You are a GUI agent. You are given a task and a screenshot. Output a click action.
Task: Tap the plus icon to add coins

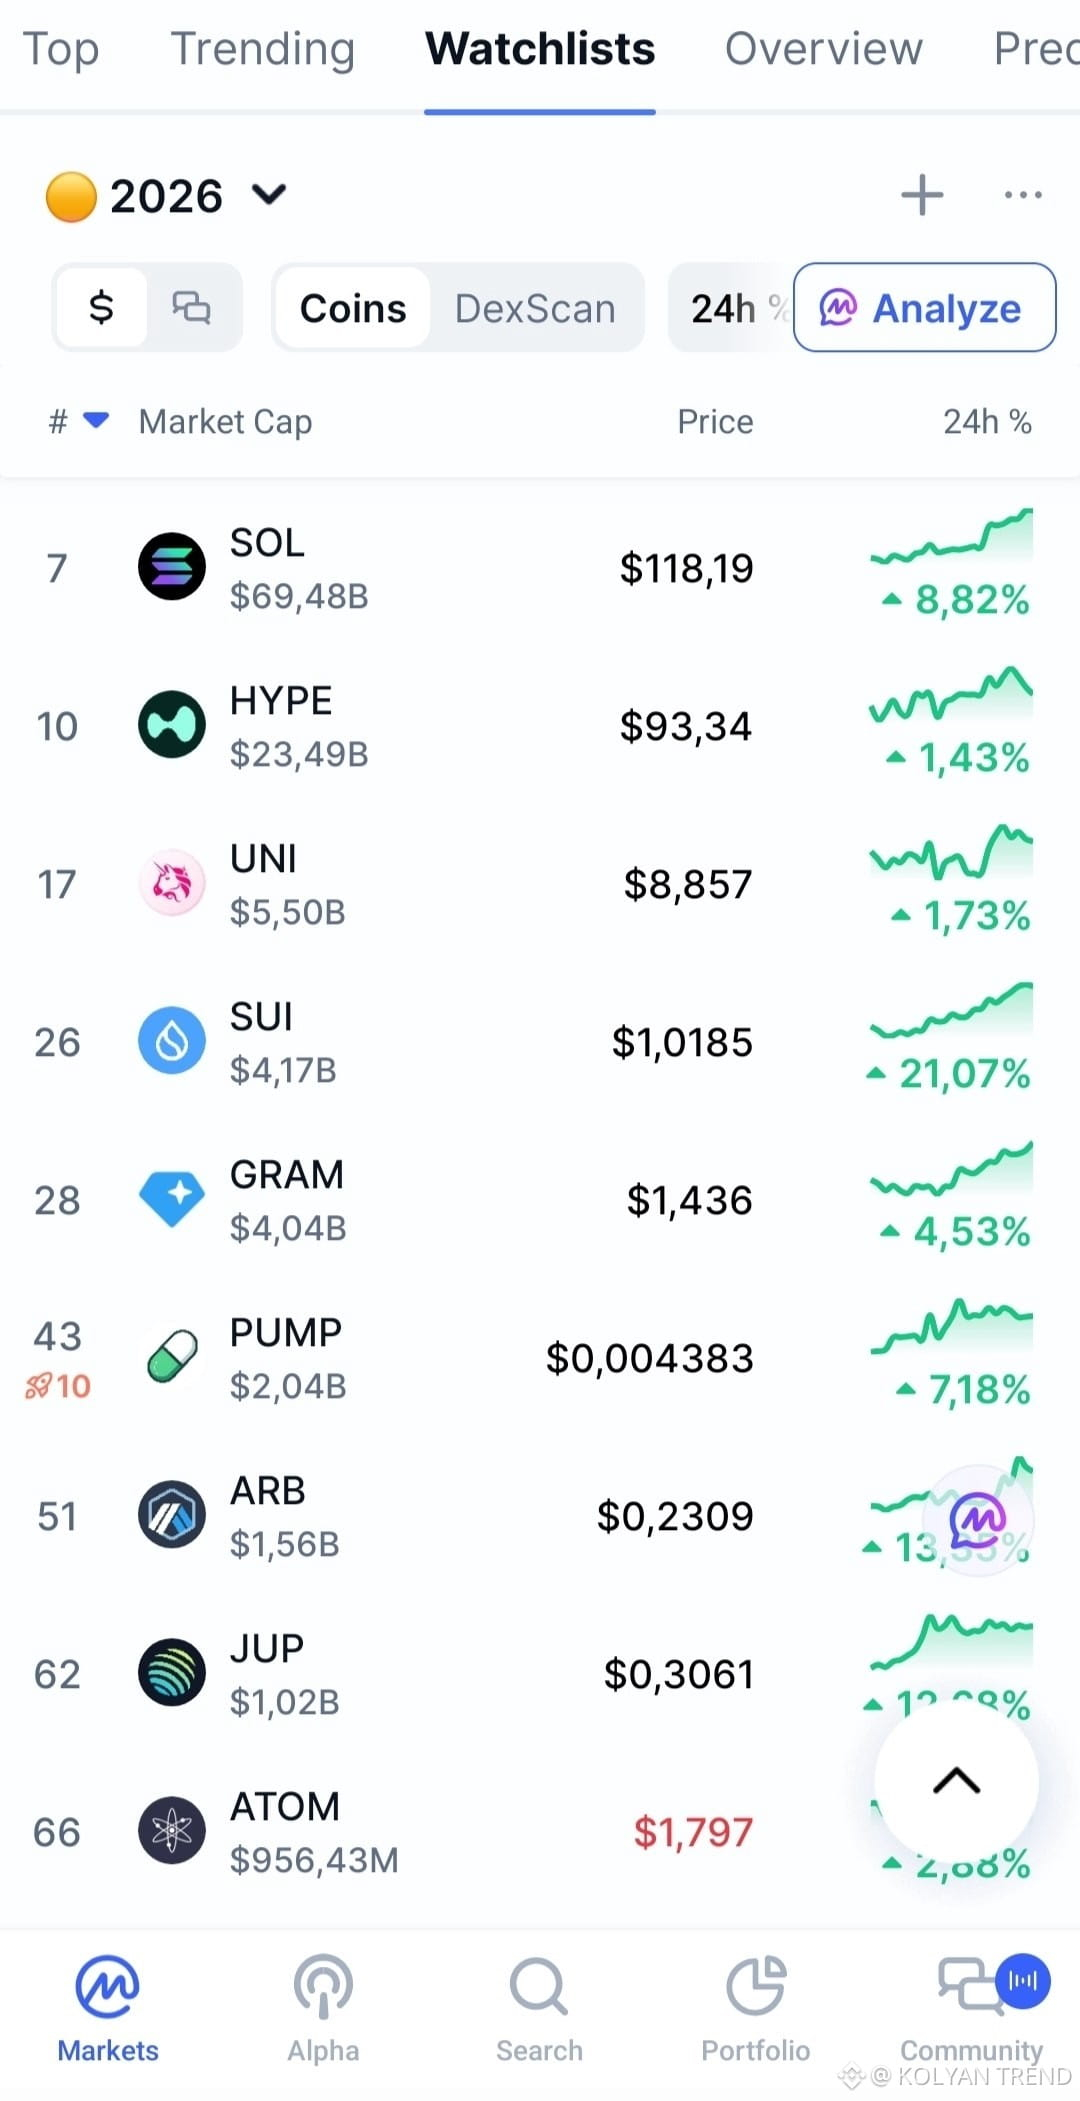922,195
